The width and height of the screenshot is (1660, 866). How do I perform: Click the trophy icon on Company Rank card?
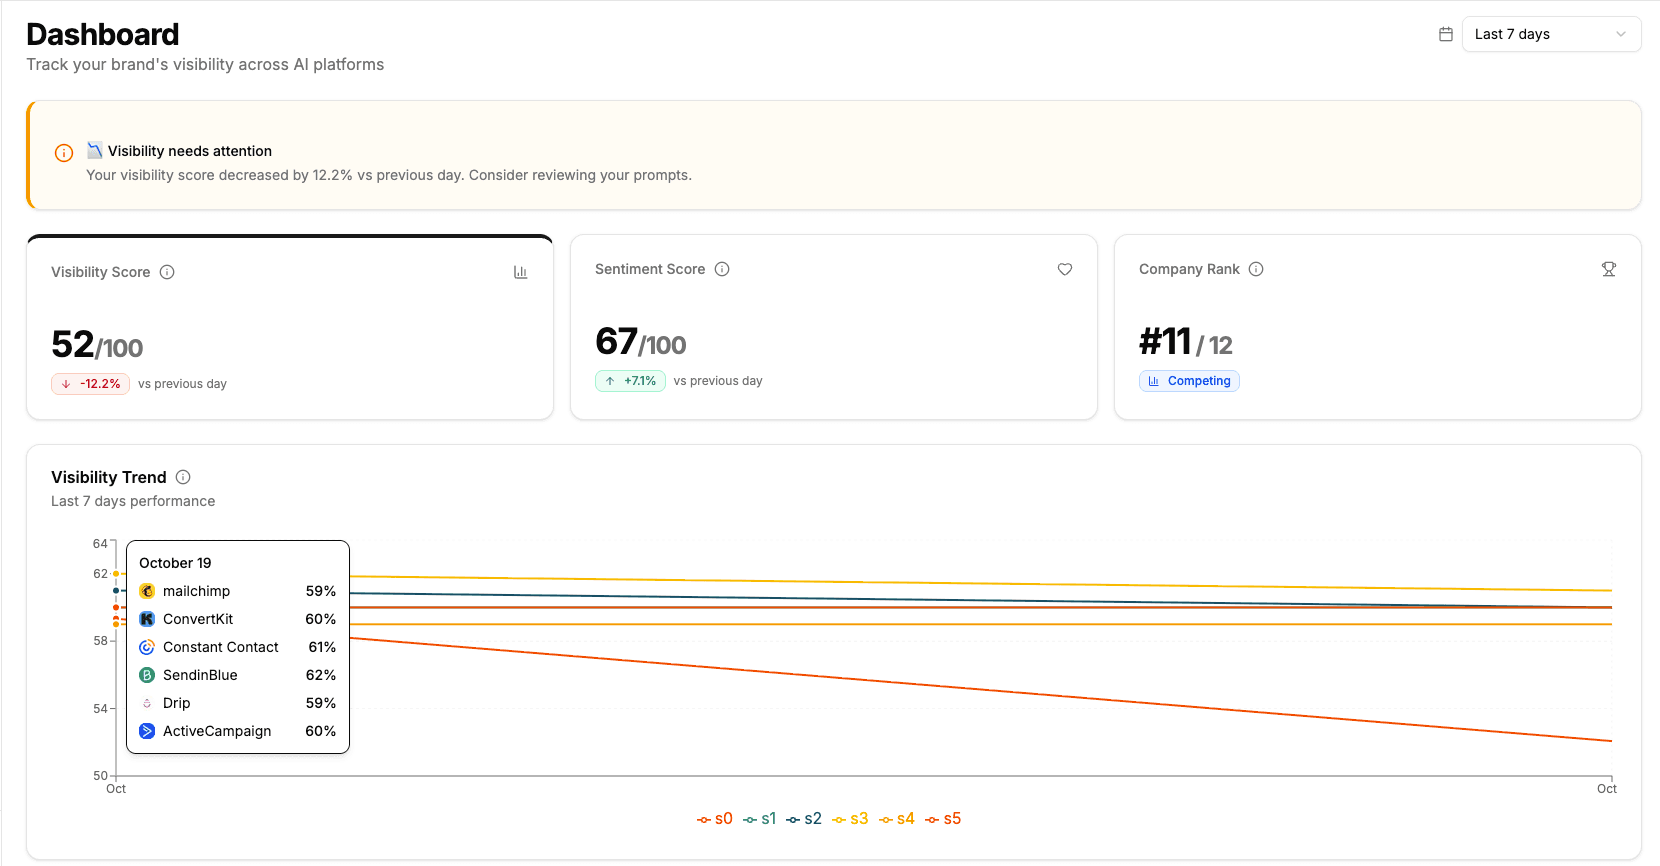point(1609,269)
